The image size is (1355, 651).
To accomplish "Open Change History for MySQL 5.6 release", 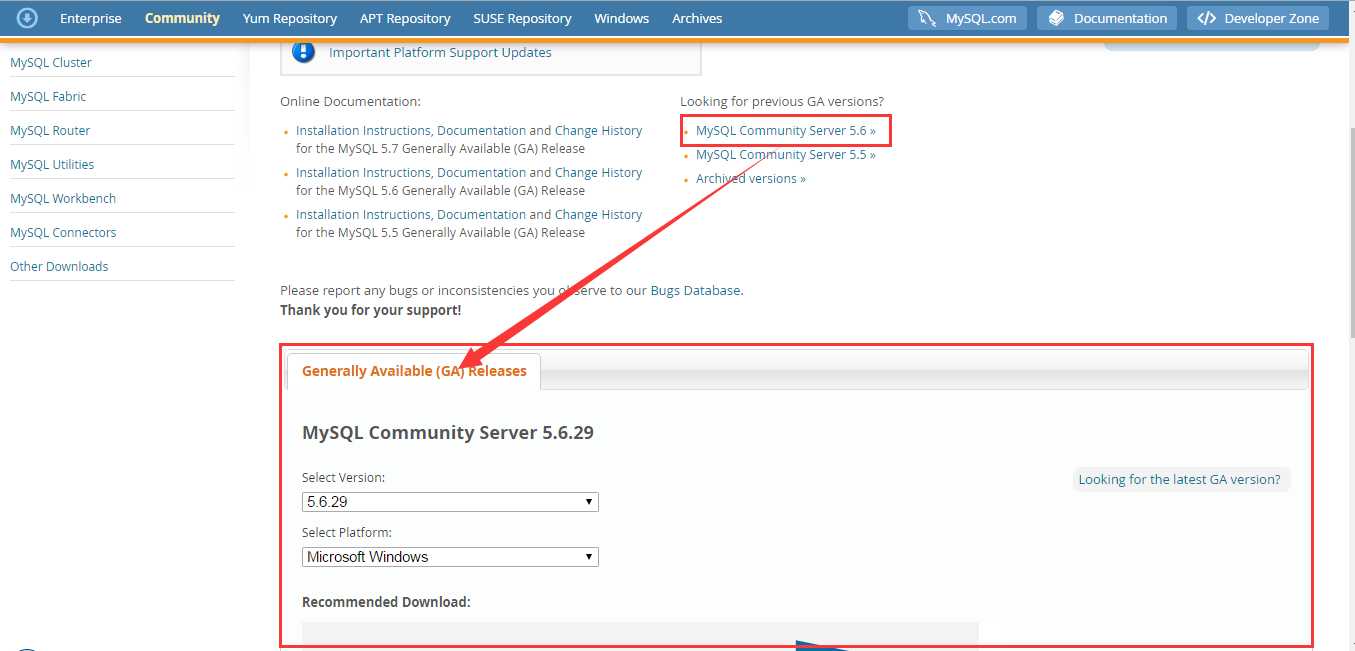I will click(x=598, y=172).
